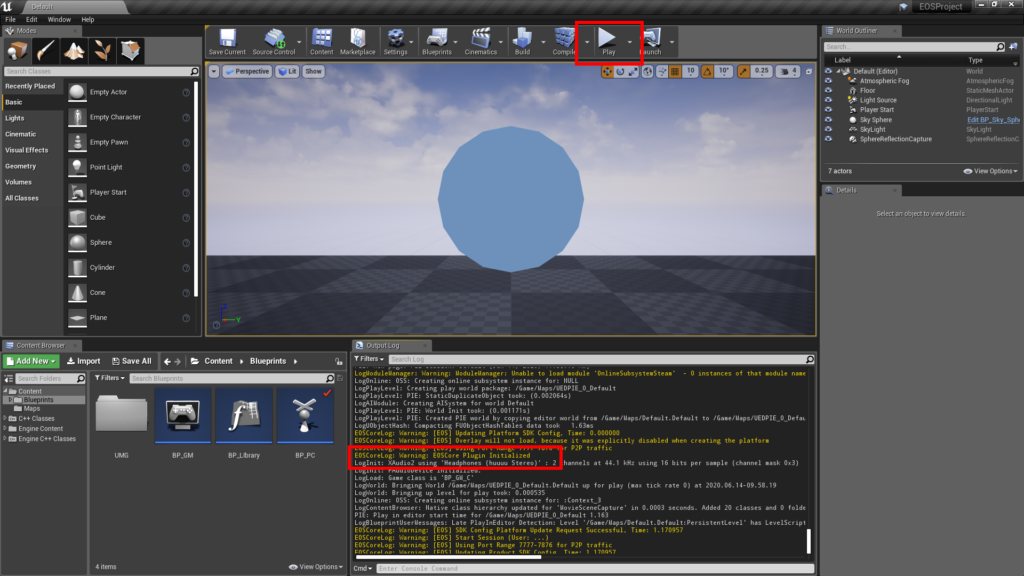
Task: Select the Lights category in Modes panel
Action: pos(14,118)
